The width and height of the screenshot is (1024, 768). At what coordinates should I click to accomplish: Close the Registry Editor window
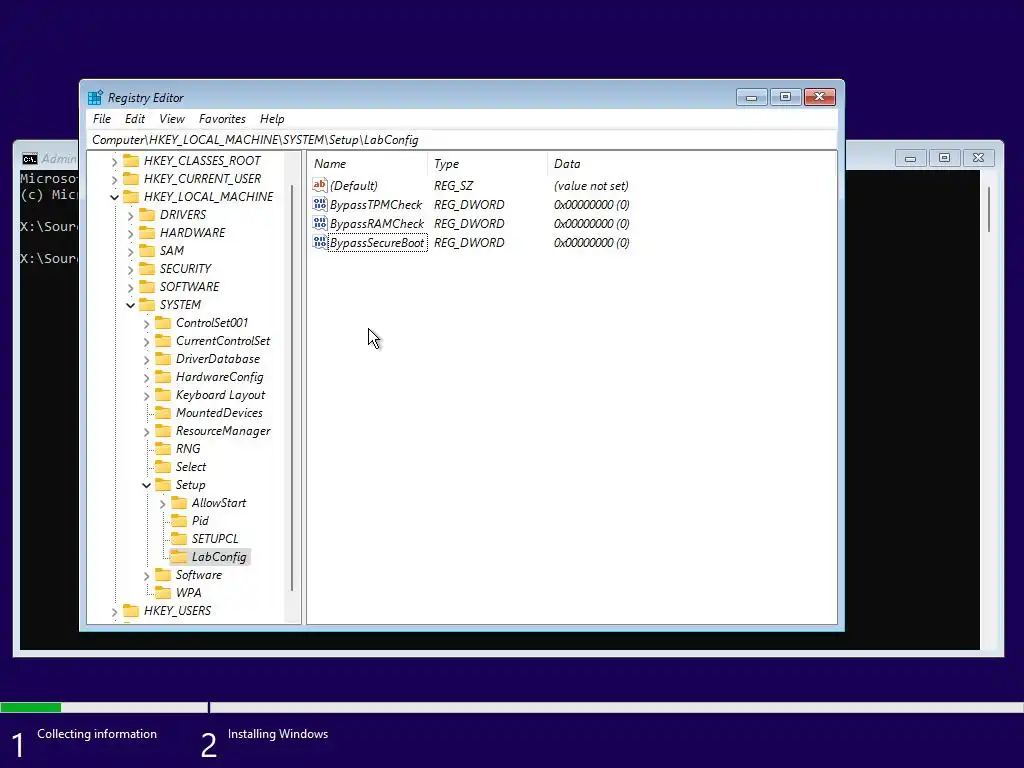(820, 97)
